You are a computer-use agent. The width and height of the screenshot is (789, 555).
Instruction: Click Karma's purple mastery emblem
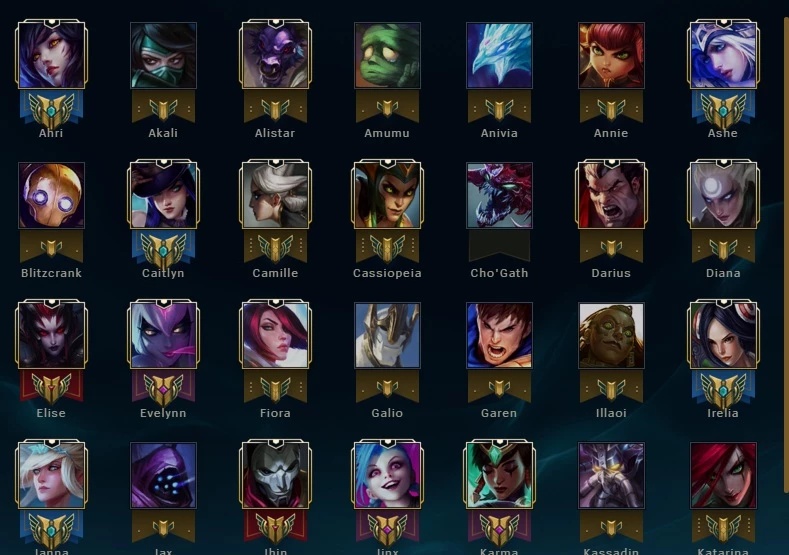coord(499,528)
